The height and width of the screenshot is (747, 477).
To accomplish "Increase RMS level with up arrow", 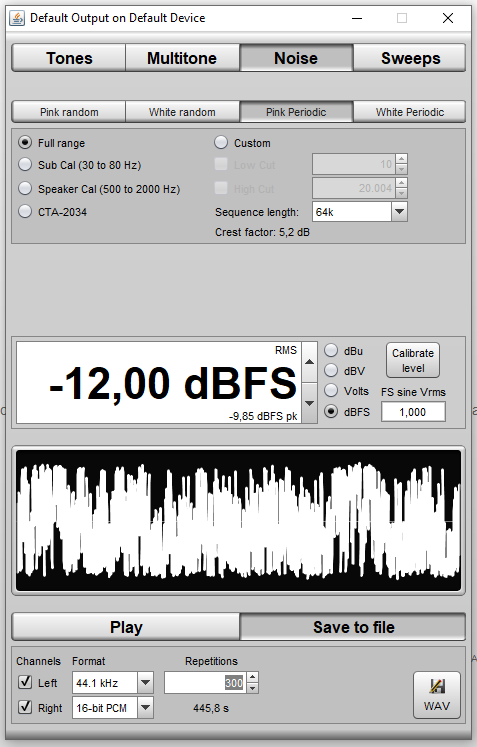I will (309, 362).
